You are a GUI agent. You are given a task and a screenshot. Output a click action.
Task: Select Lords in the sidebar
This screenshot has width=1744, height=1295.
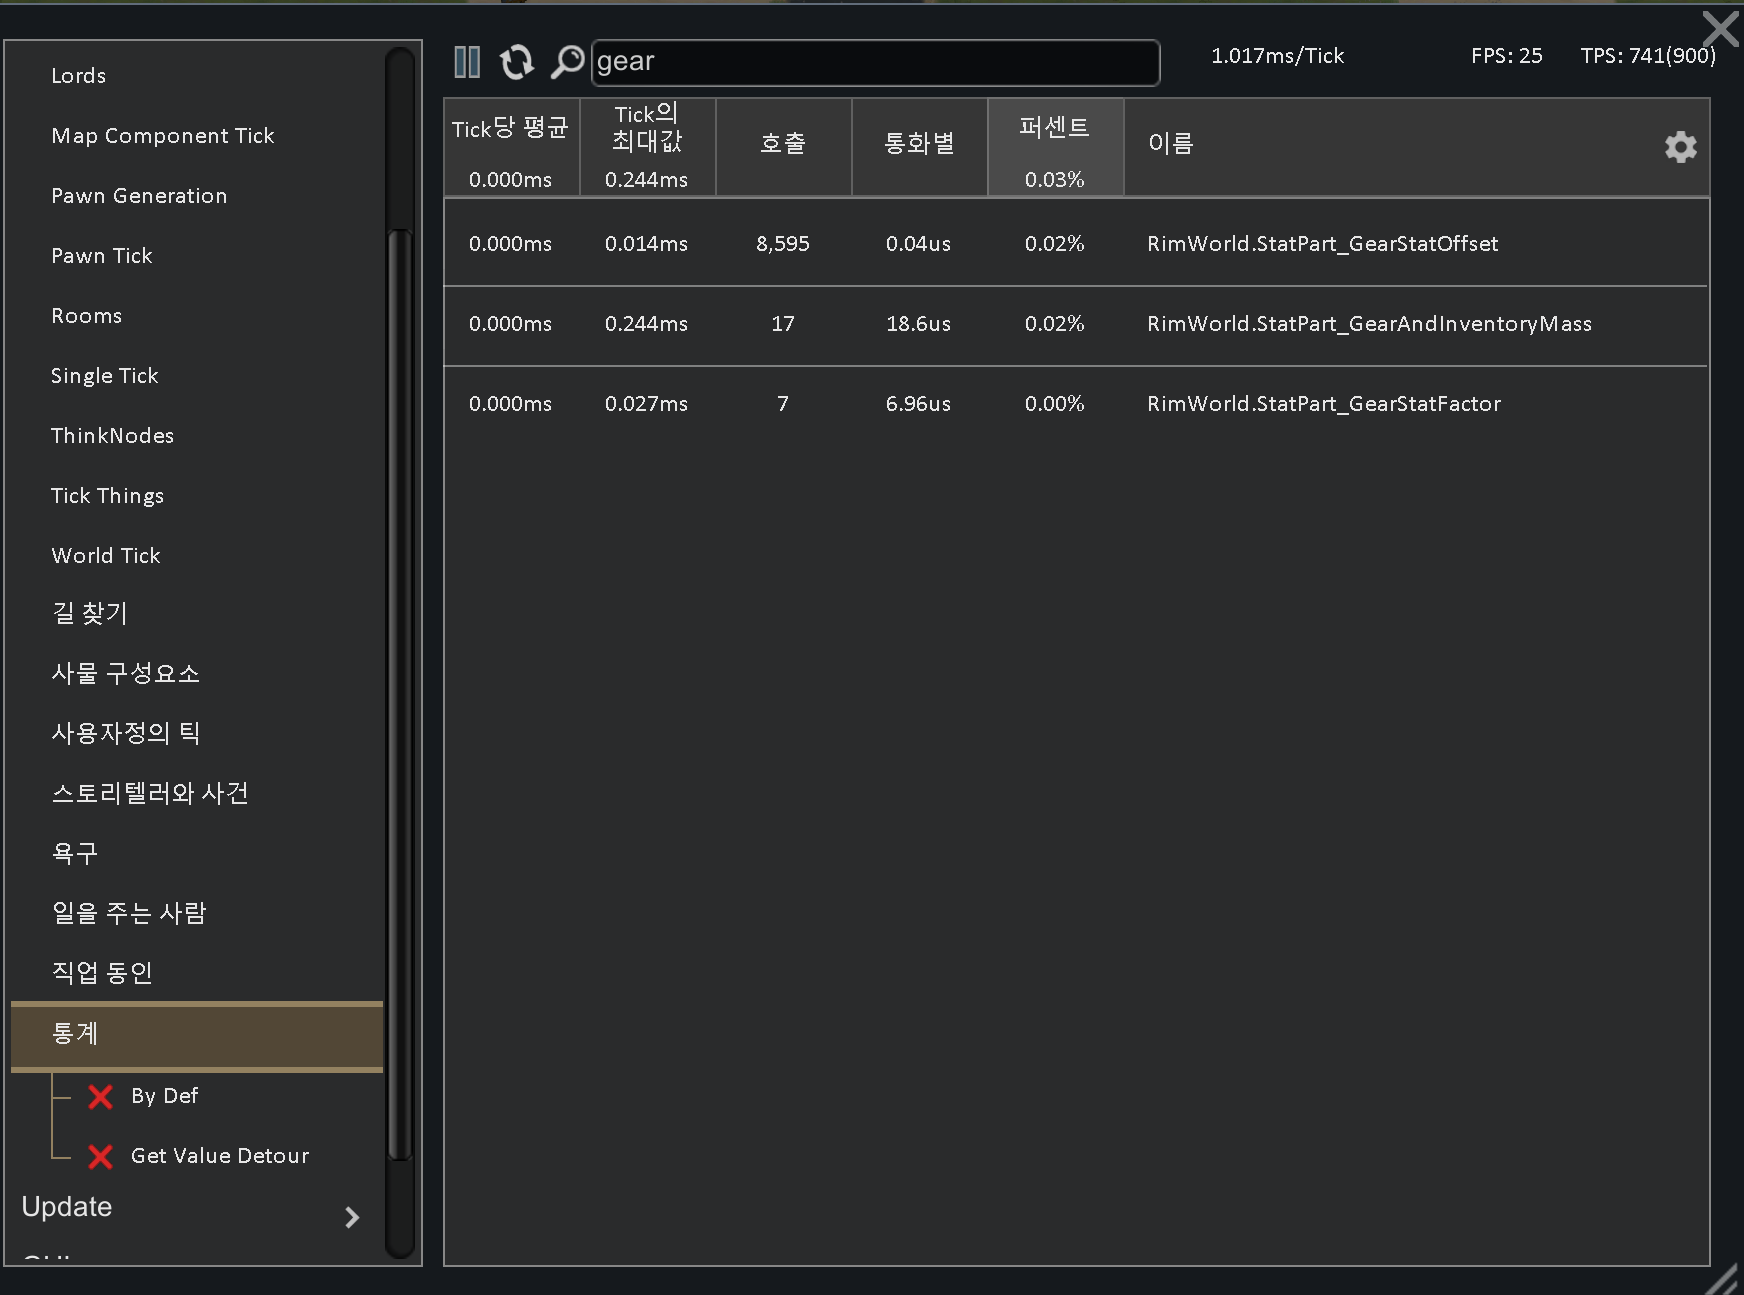(78, 76)
